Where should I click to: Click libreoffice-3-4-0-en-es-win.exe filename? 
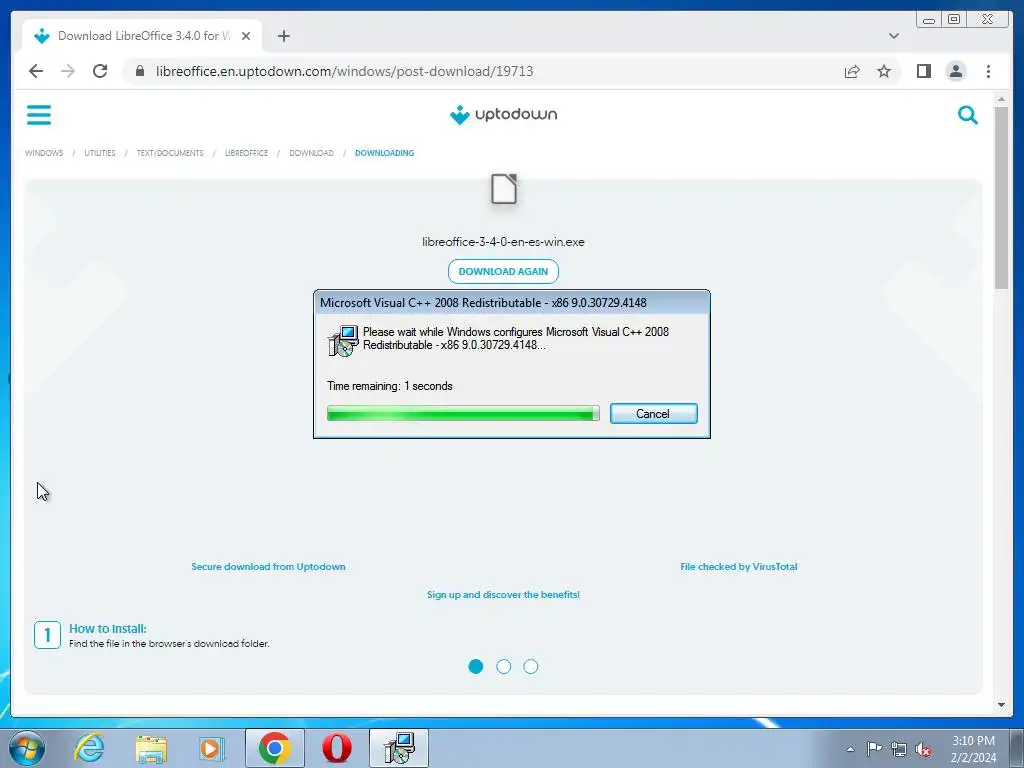[503, 242]
